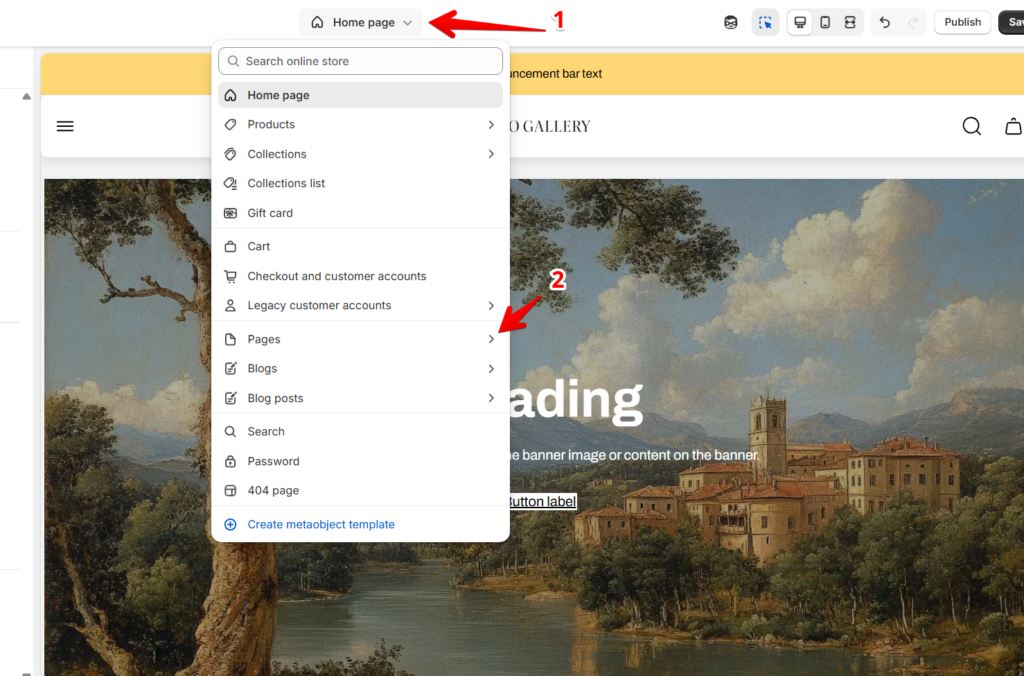Undo the last change
Image resolution: width=1024 pixels, height=676 pixels.
[885, 23]
